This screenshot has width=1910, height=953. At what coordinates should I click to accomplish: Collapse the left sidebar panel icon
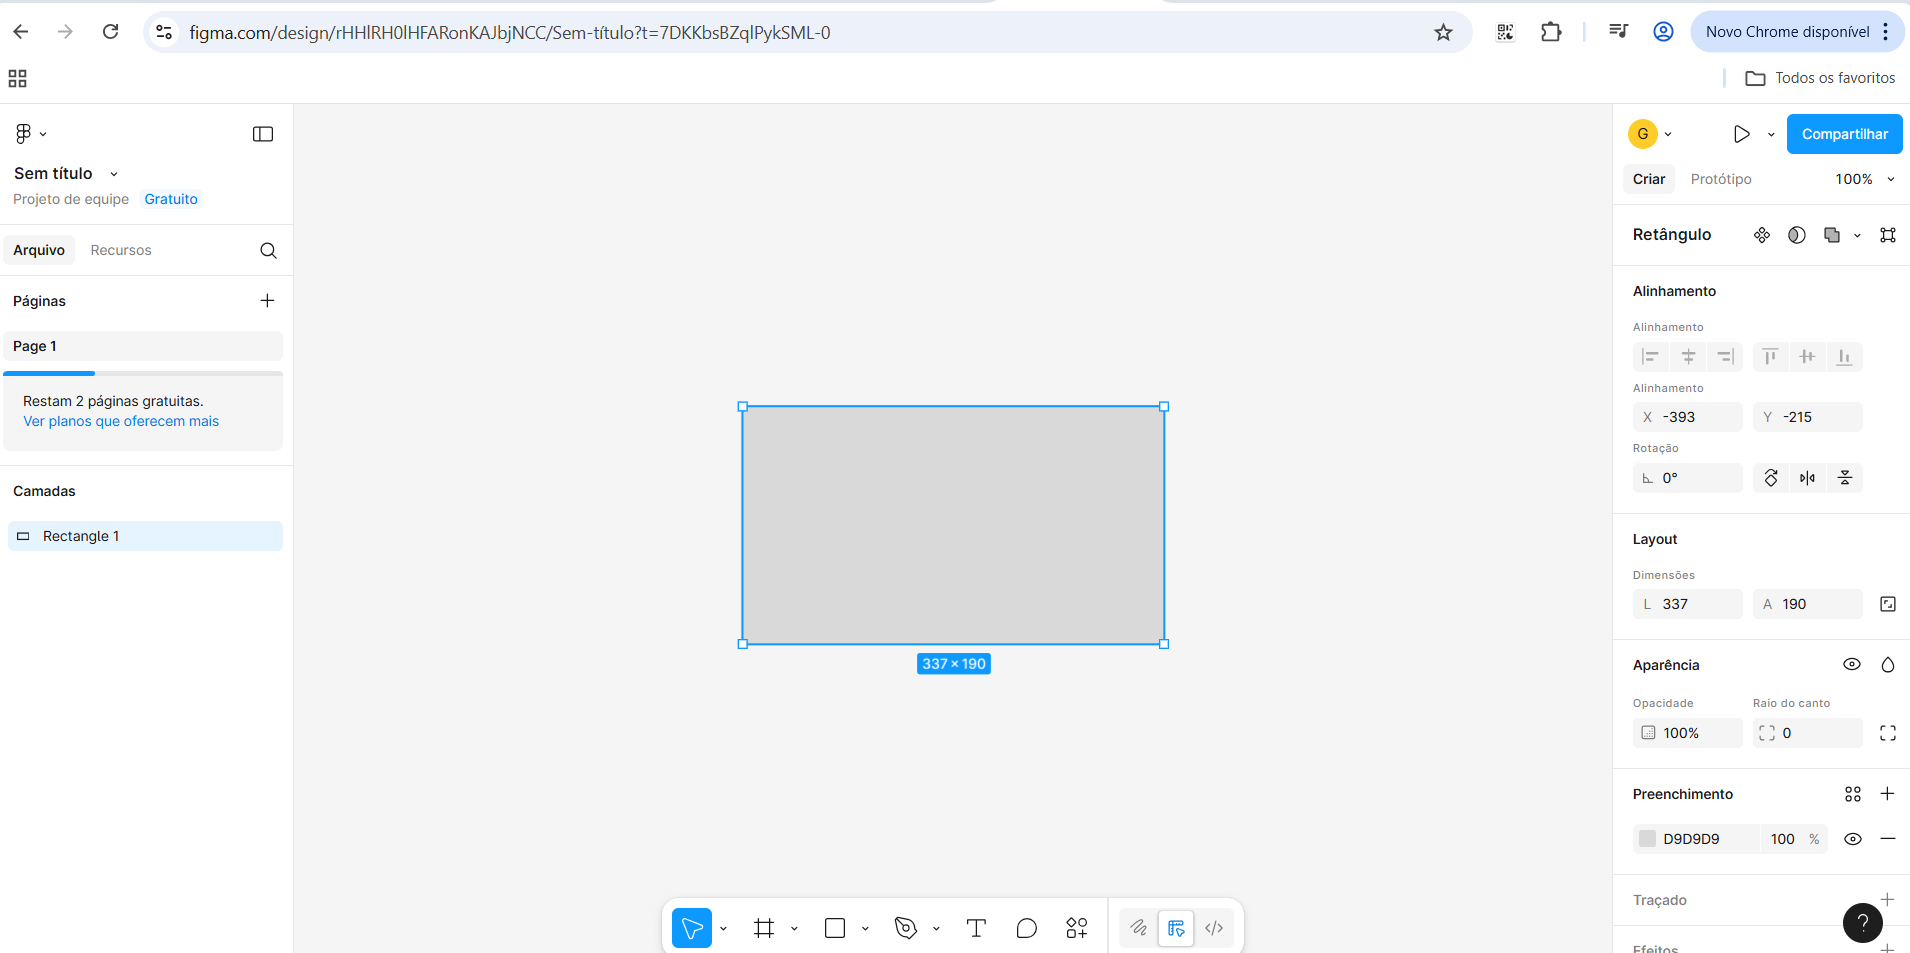tap(263, 134)
